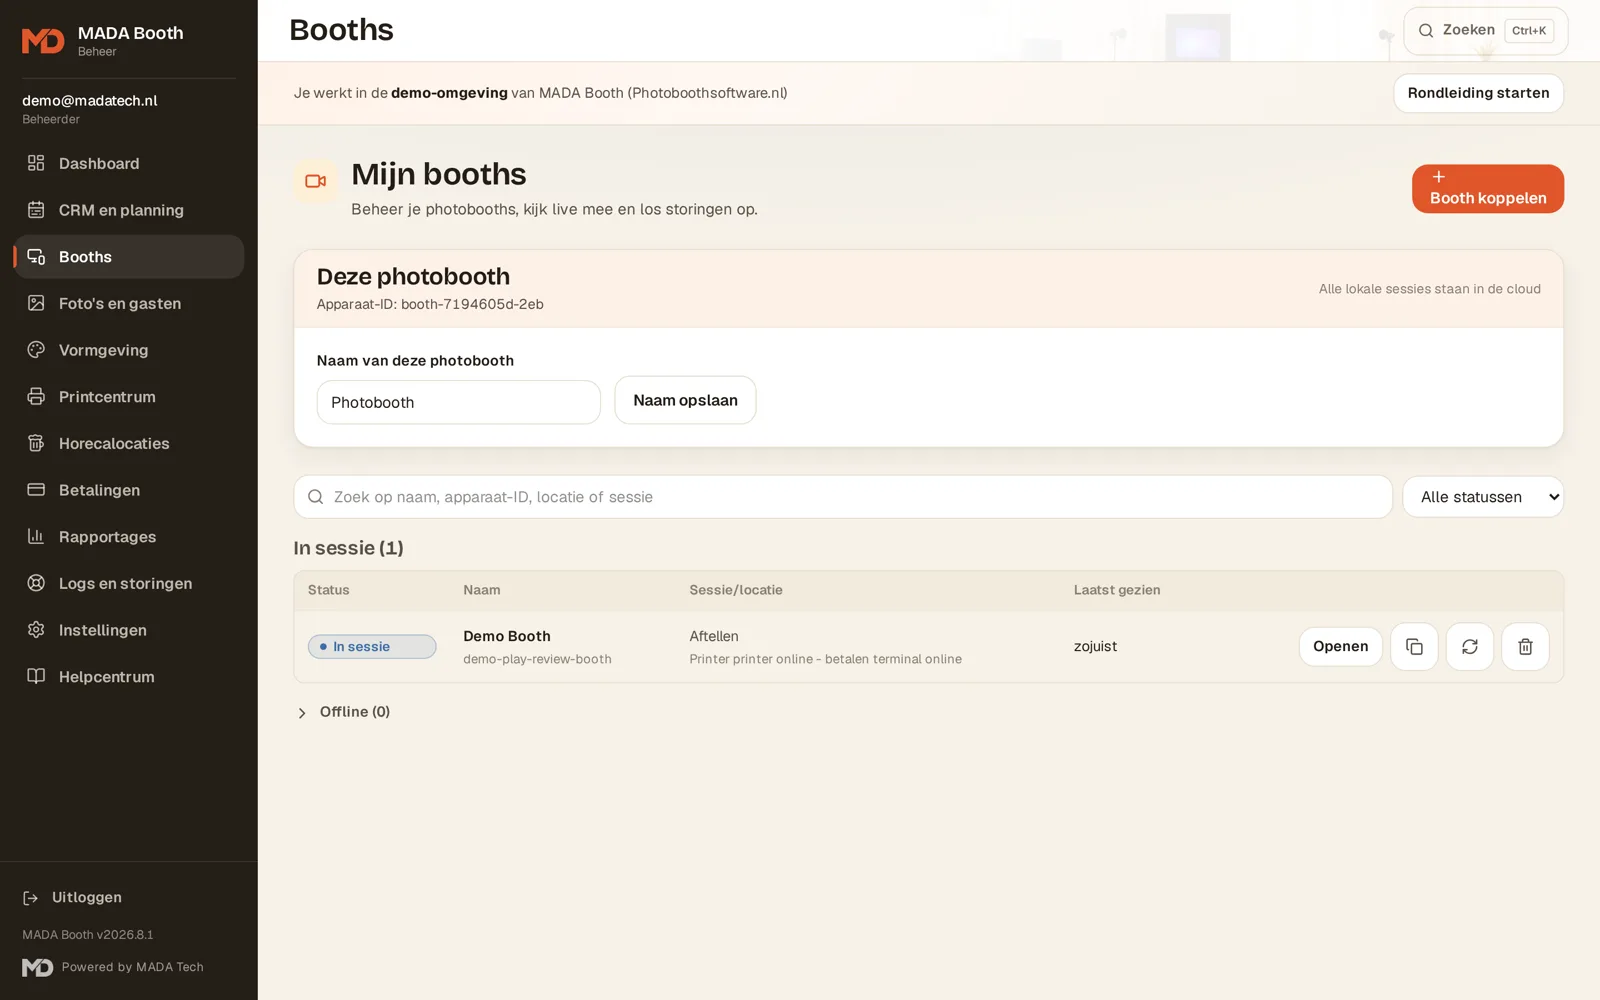This screenshot has width=1600, height=1000.
Task: Go to Dashboard menu item
Action: (129, 163)
